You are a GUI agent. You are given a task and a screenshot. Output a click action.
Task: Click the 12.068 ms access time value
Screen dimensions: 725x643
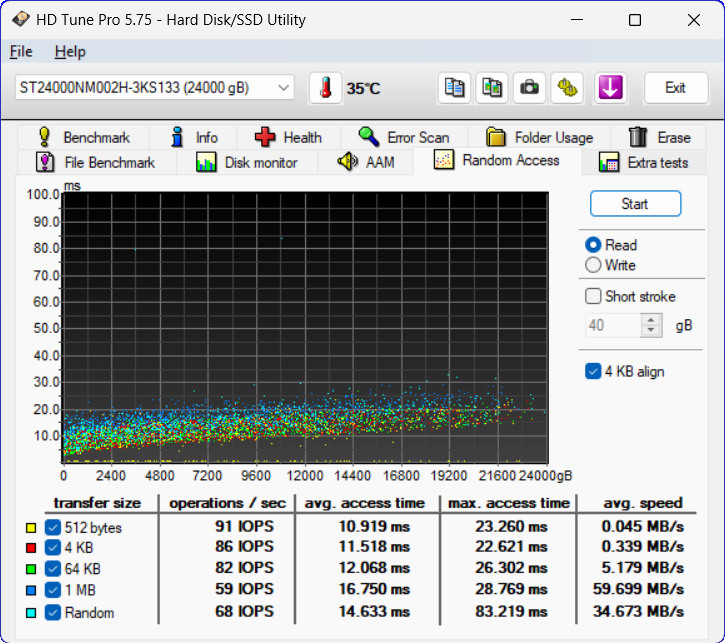pos(374,568)
